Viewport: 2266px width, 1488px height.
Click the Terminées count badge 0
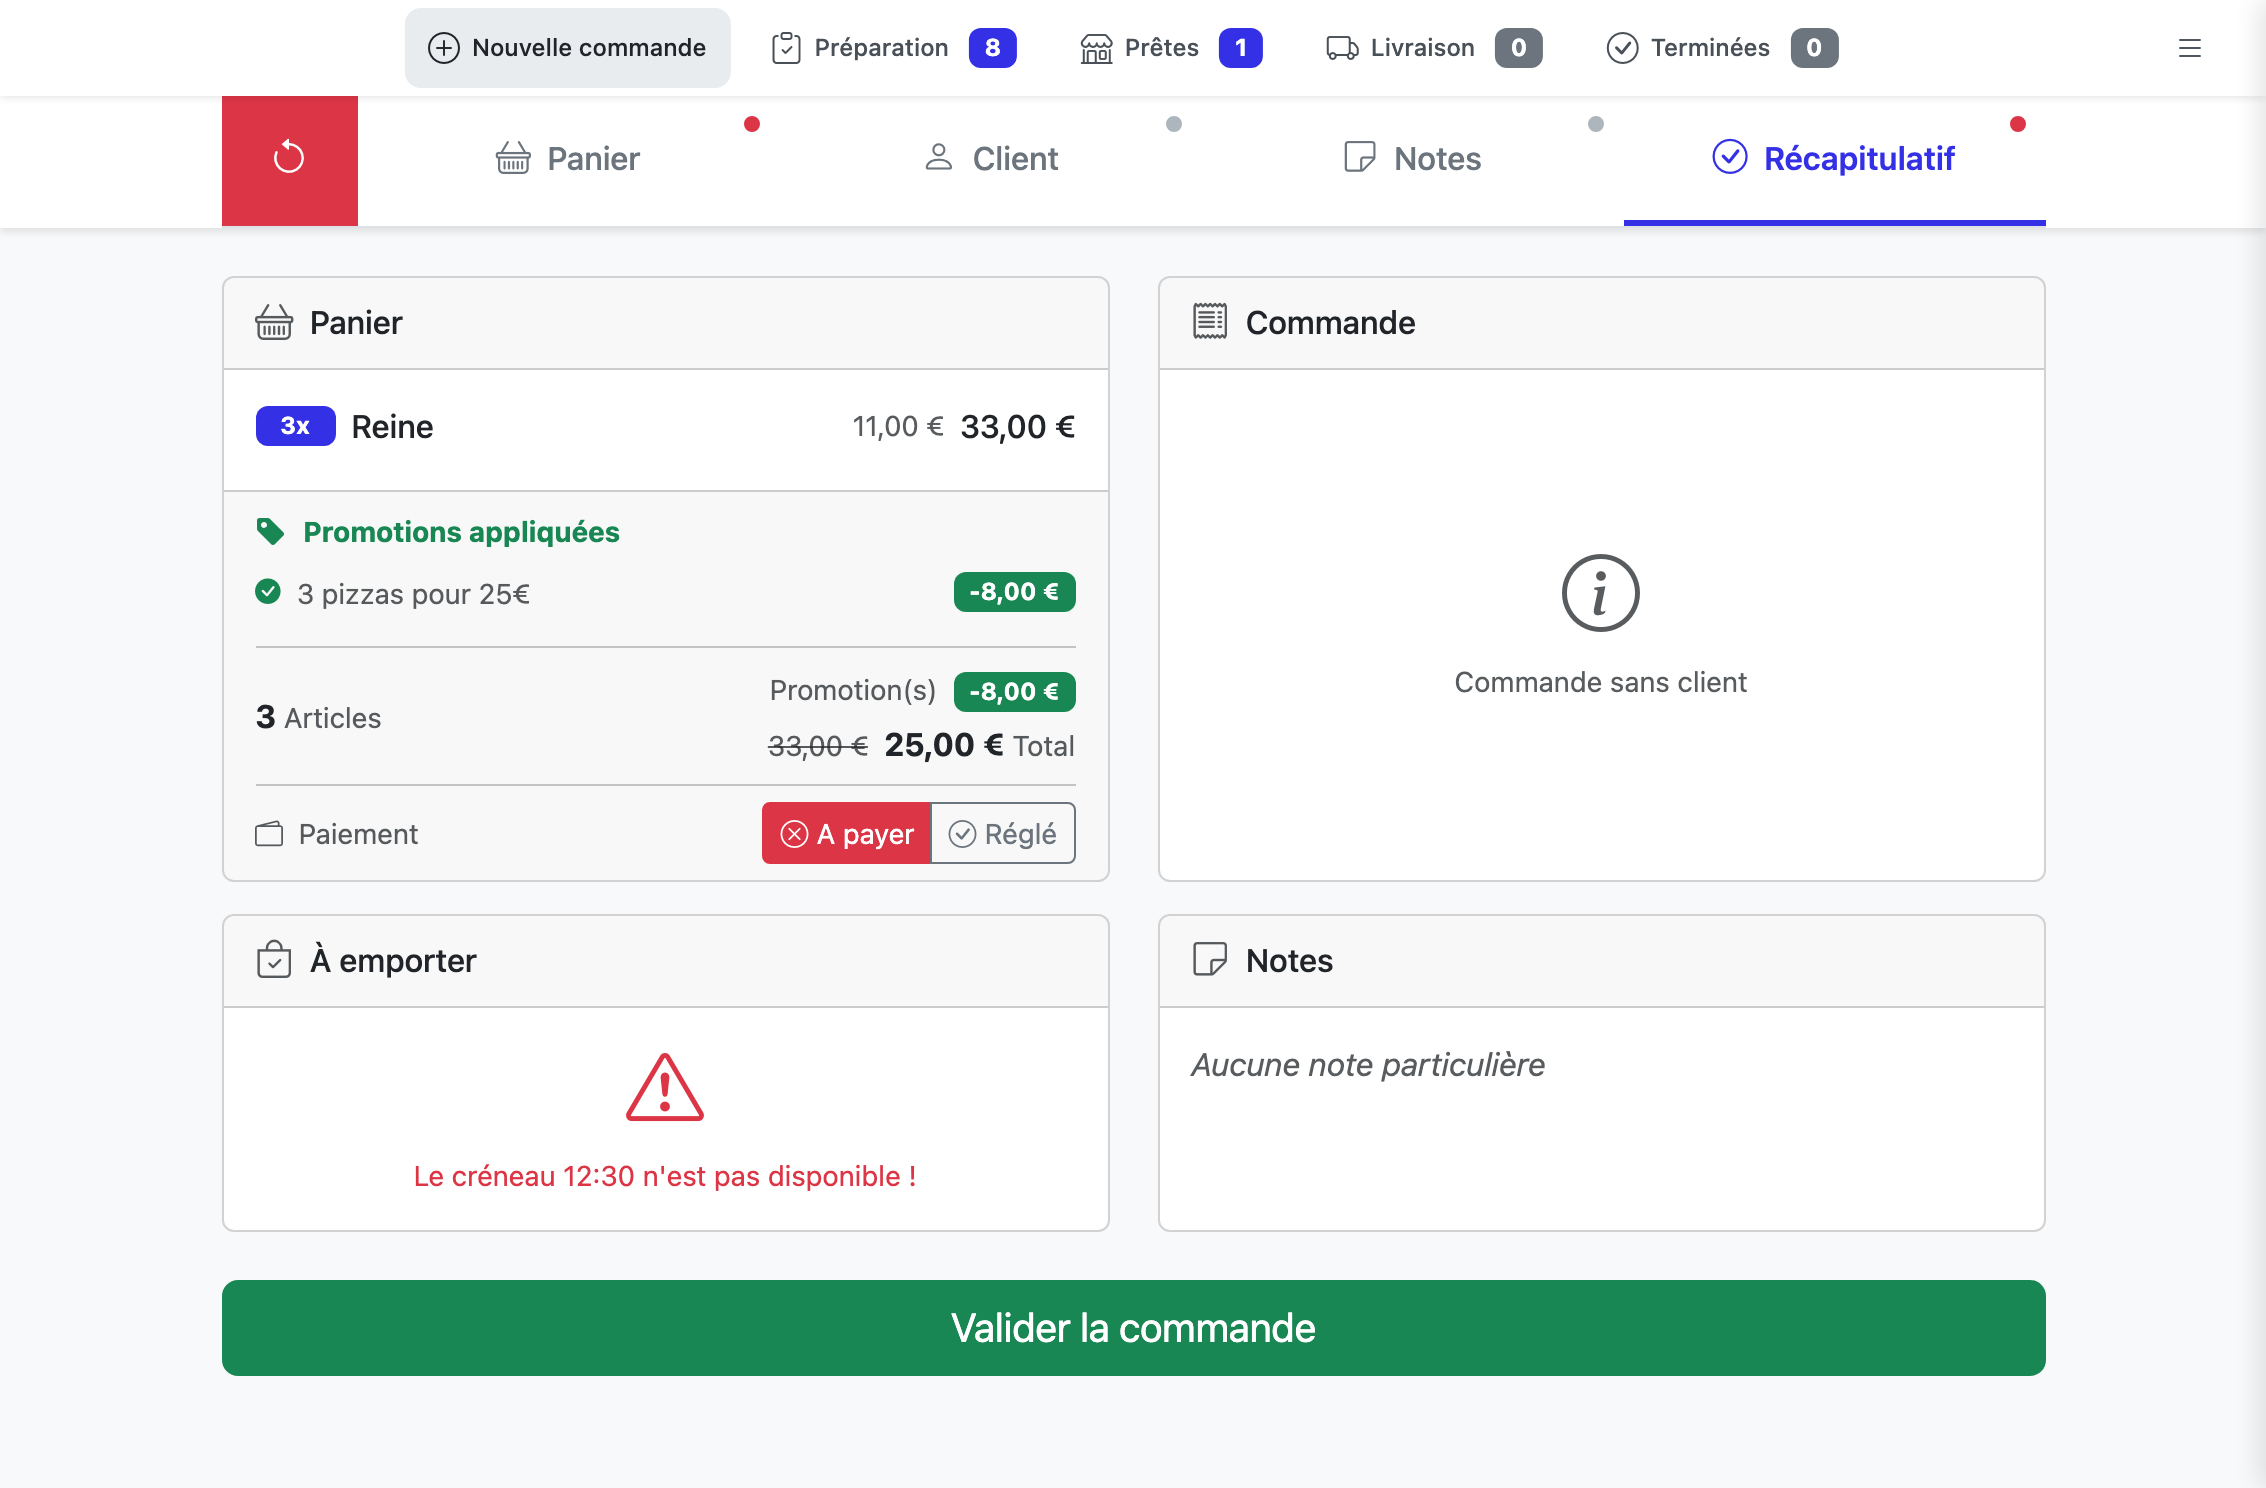1815,48
